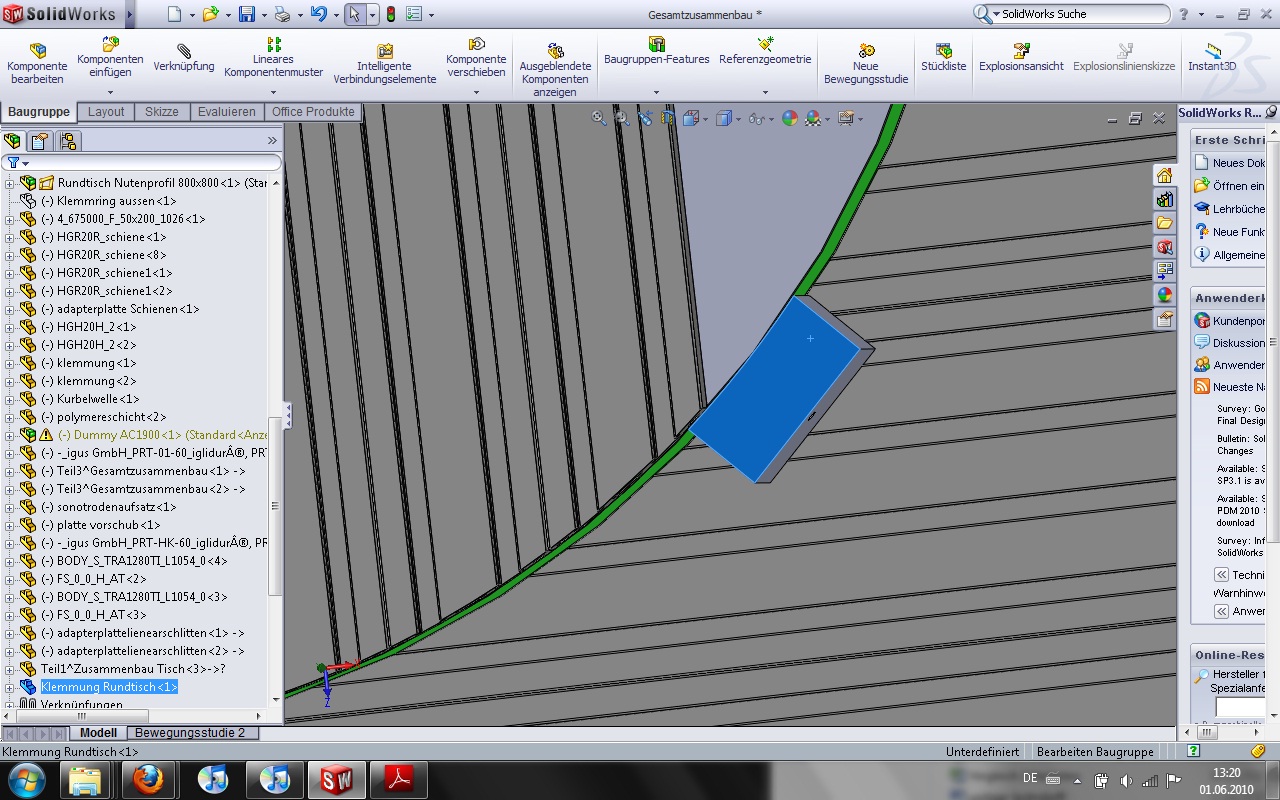Screen dimensions: 1280x800
Task: Toggle the Instant3D button
Action: click(1212, 58)
